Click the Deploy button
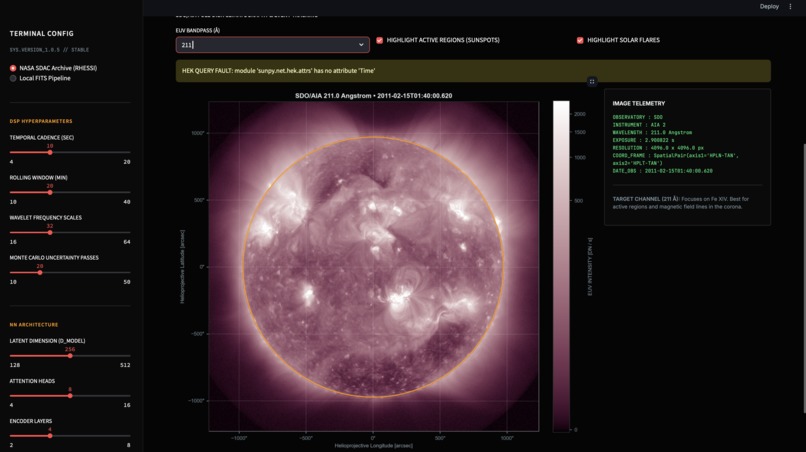 point(769,7)
